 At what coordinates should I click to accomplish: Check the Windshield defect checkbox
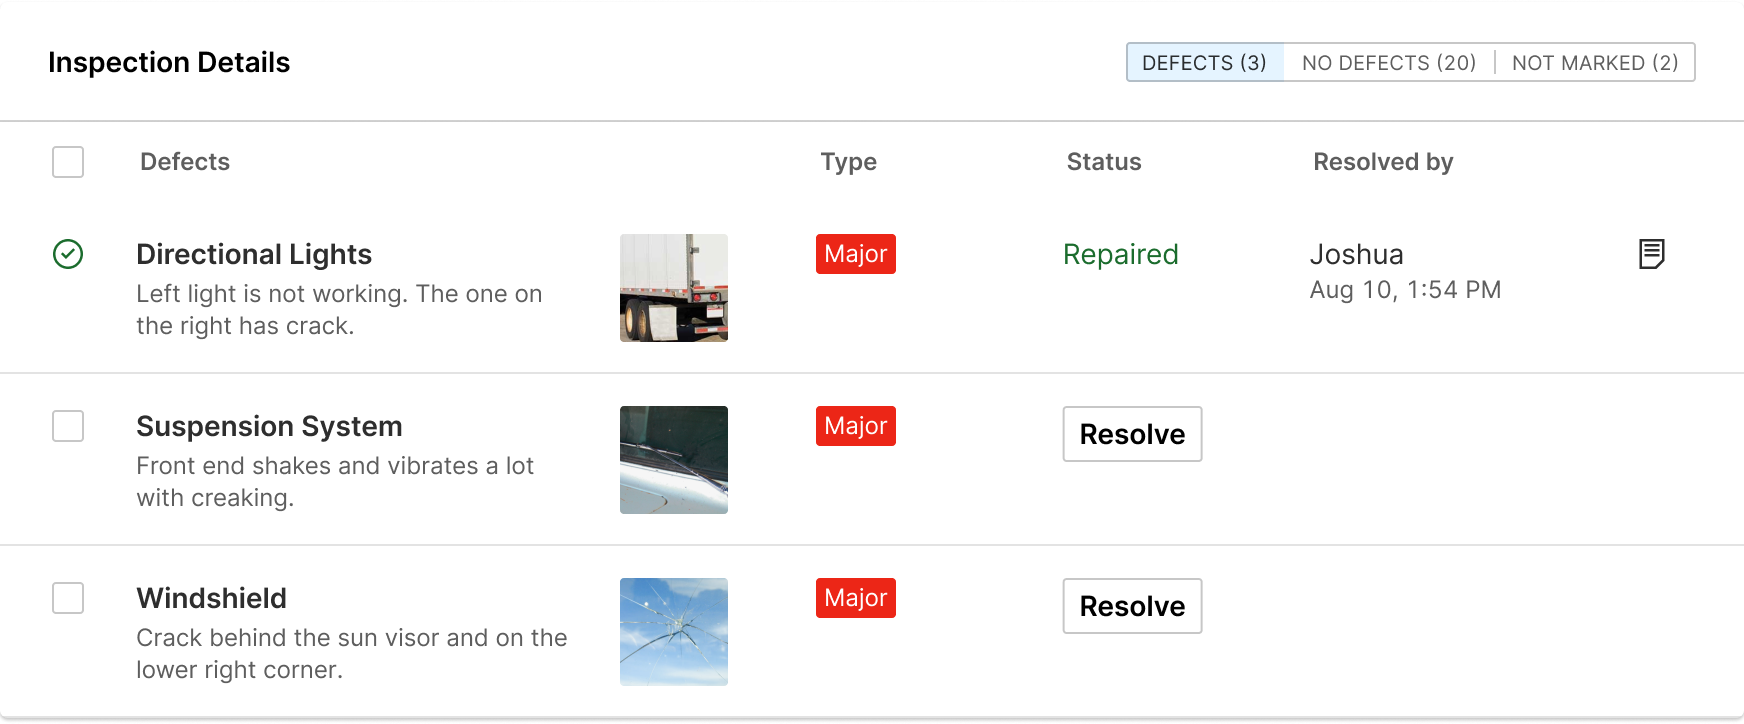(x=68, y=598)
